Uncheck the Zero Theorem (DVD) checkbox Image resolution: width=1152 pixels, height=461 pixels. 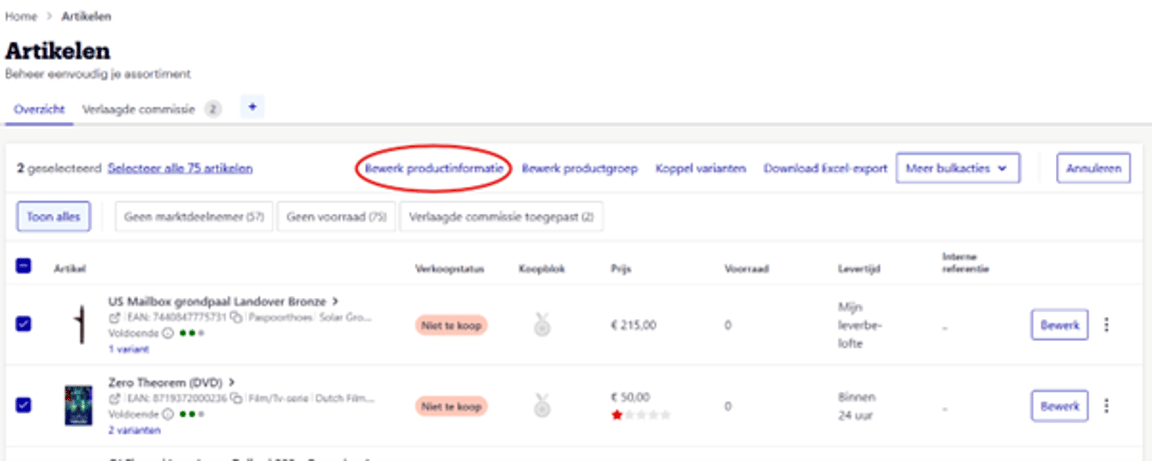(x=24, y=405)
